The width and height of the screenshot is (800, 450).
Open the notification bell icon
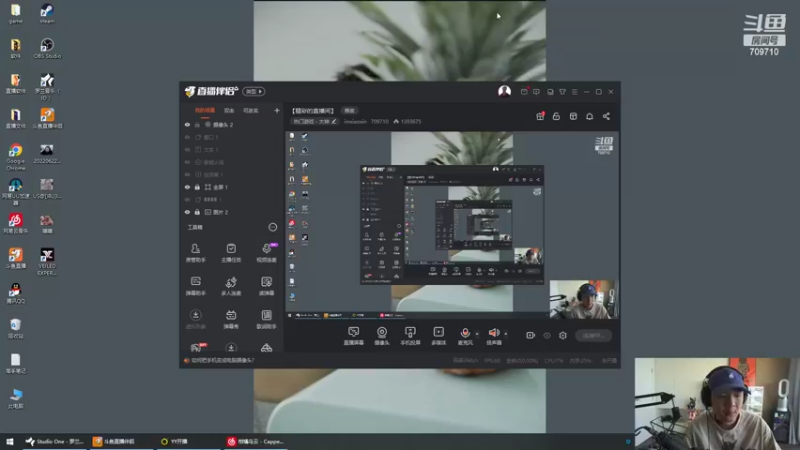pyautogui.click(x=589, y=116)
